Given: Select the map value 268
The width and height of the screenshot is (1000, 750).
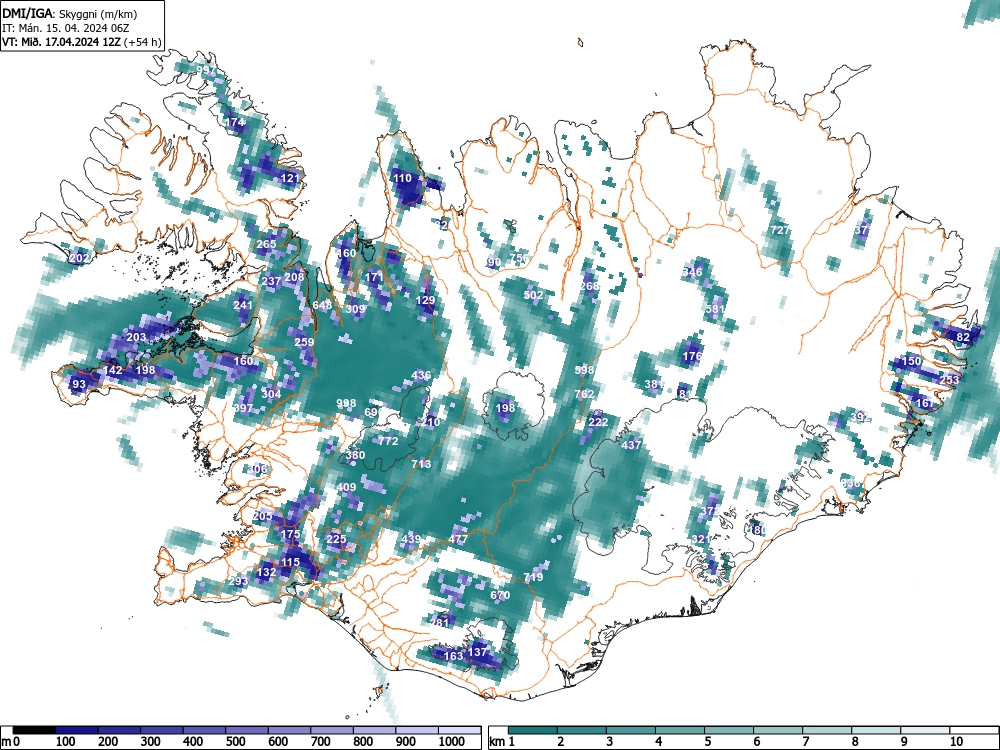Looking at the screenshot, I should coord(589,286).
